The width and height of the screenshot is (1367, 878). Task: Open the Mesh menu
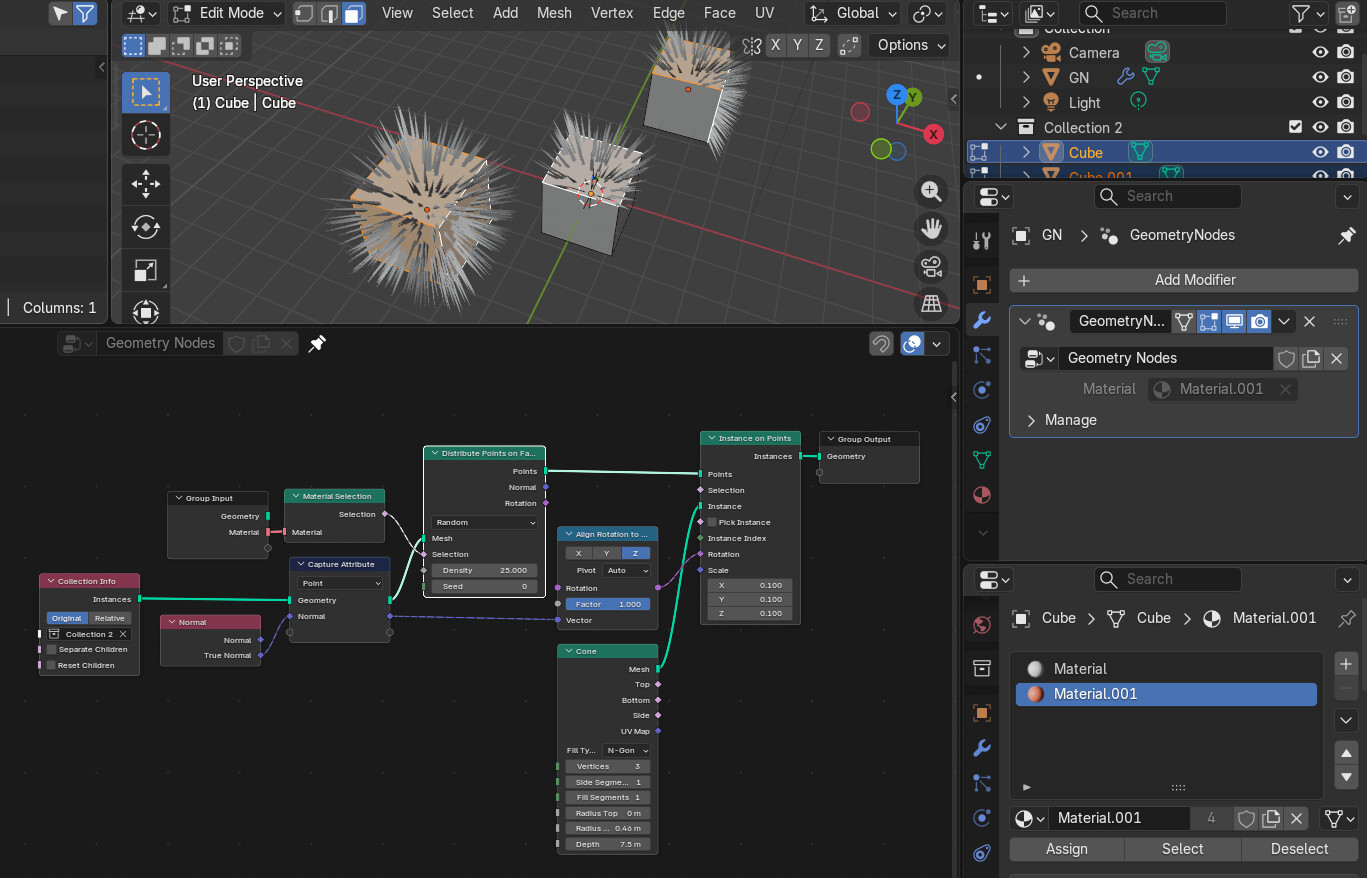(x=554, y=13)
